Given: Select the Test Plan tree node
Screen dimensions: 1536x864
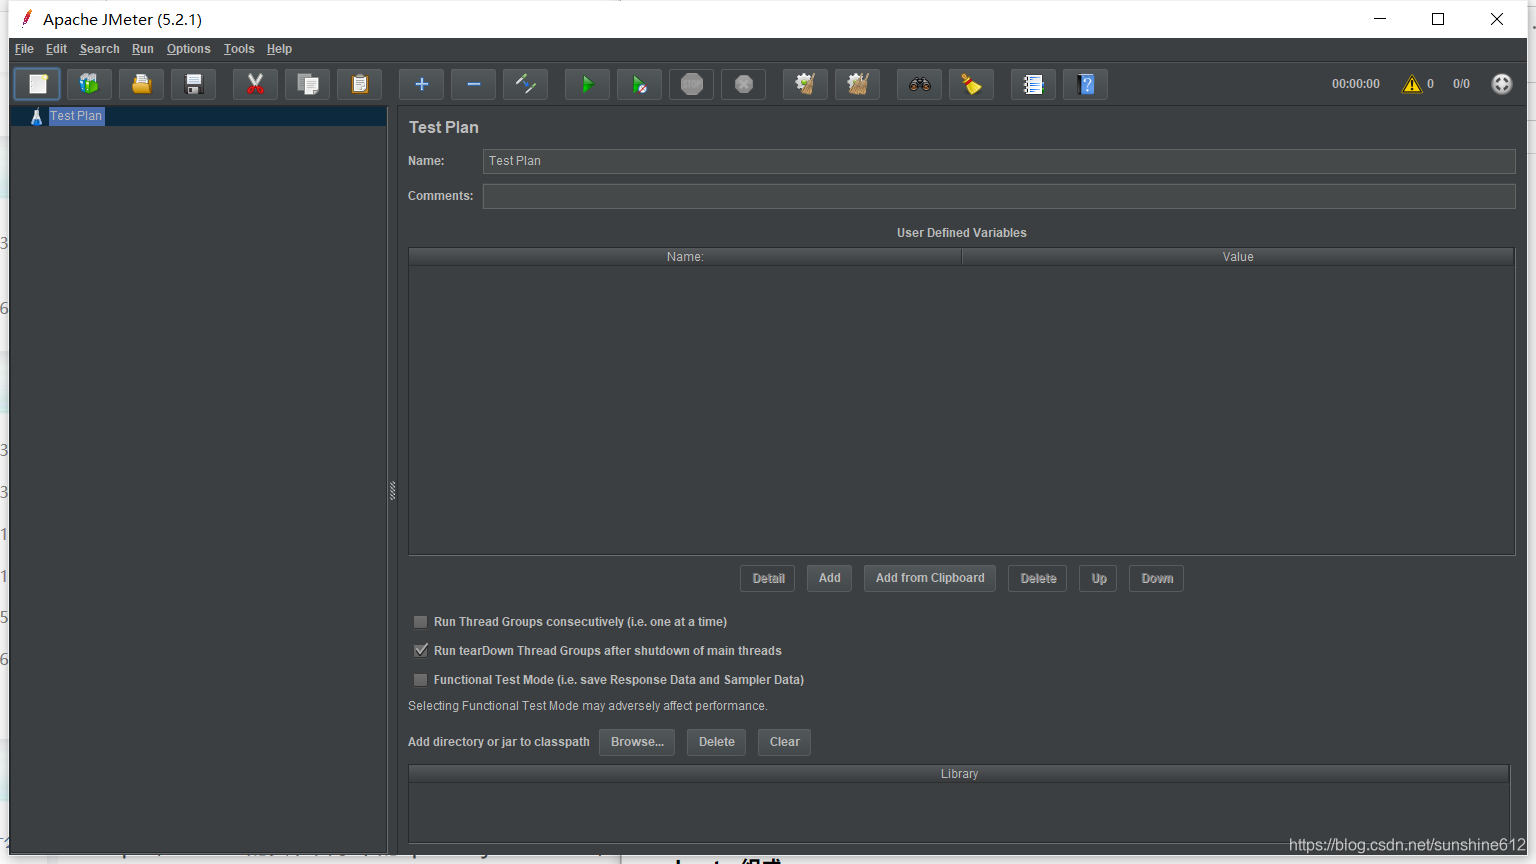Looking at the screenshot, I should tap(76, 116).
